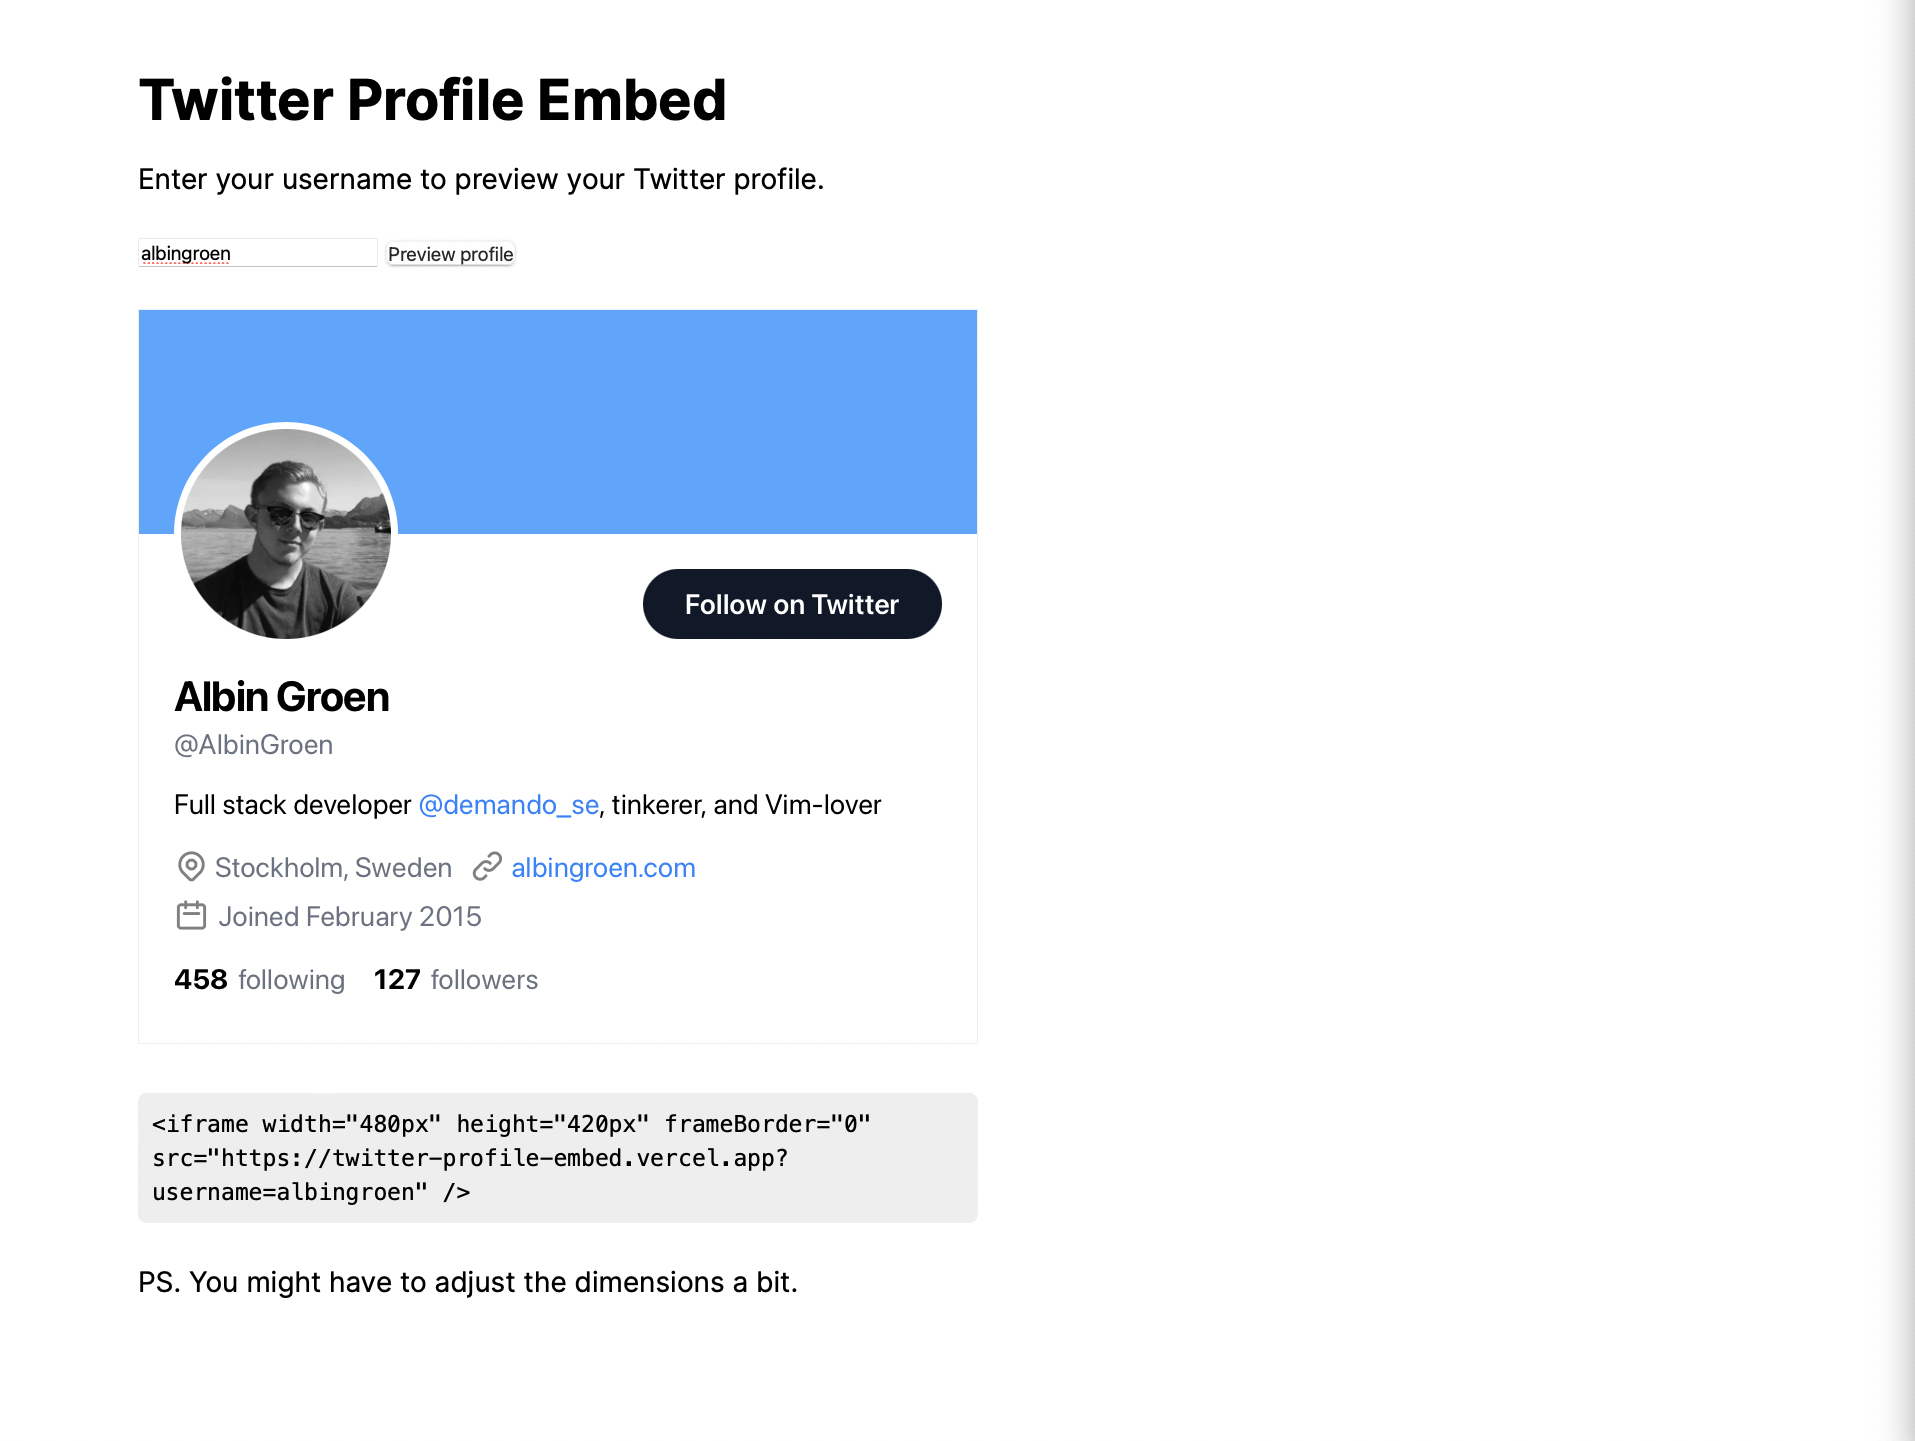Click Stockholm, Sweden location text
Image resolution: width=1915 pixels, height=1441 pixels.
pyautogui.click(x=333, y=867)
